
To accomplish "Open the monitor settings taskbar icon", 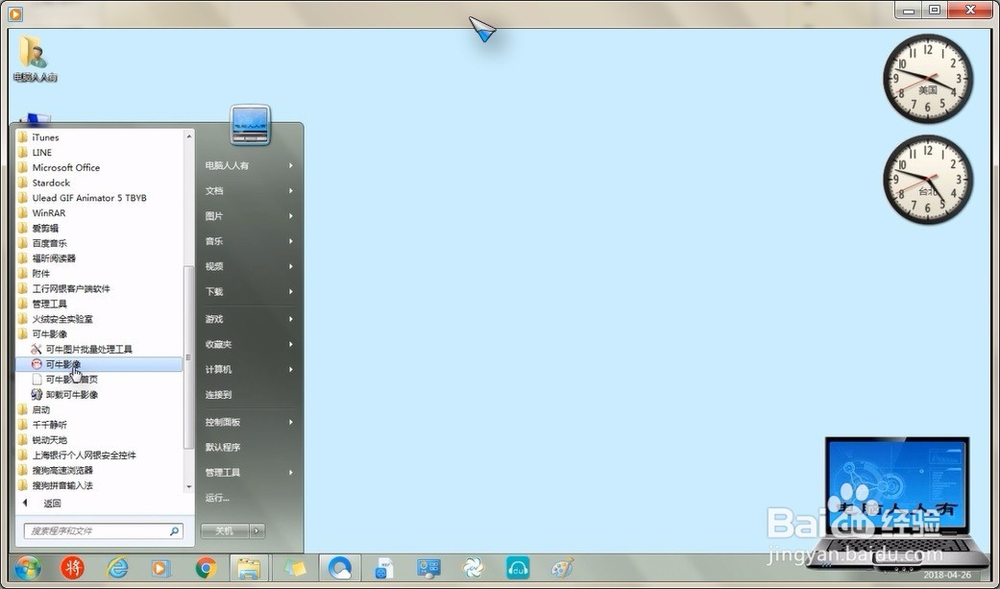I will [x=429, y=567].
